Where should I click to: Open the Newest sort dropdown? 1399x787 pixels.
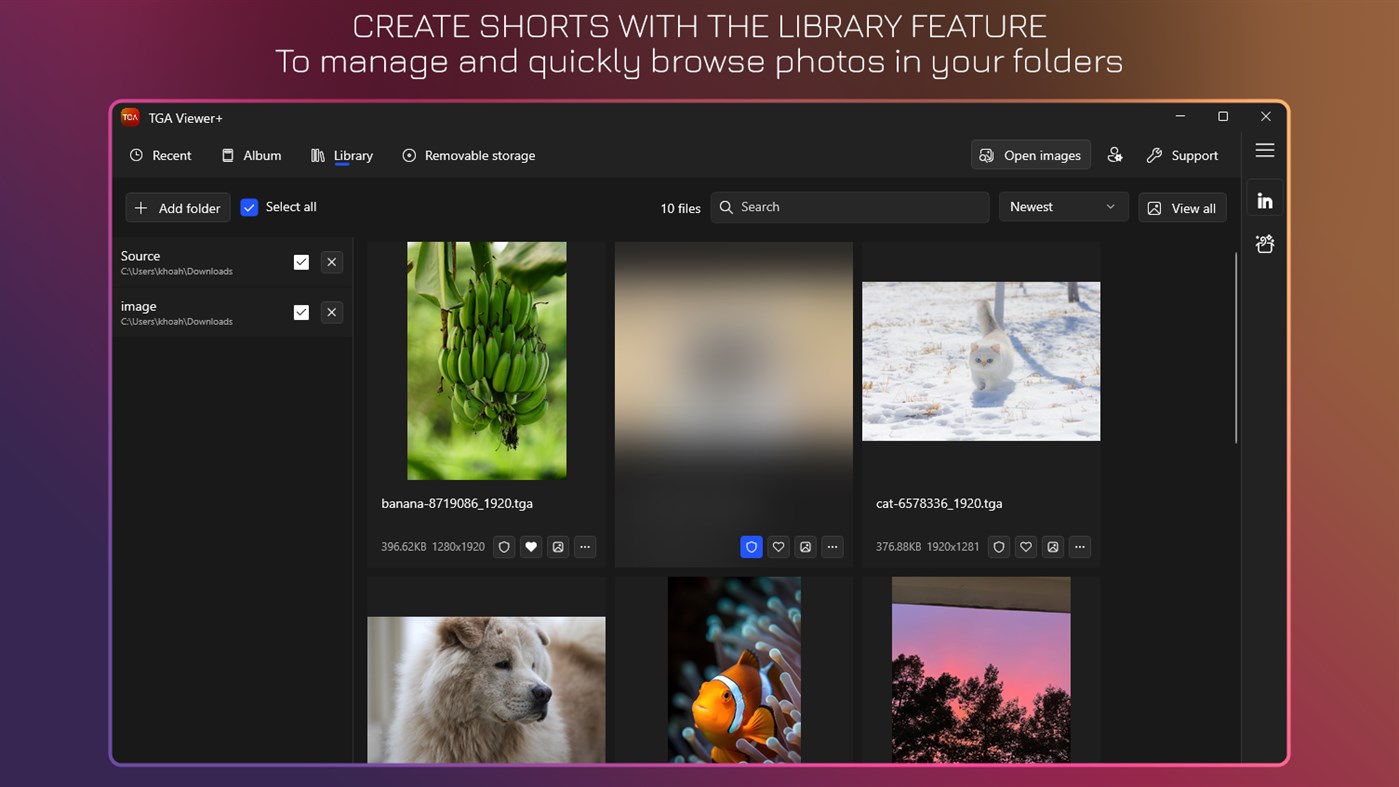coord(1063,206)
